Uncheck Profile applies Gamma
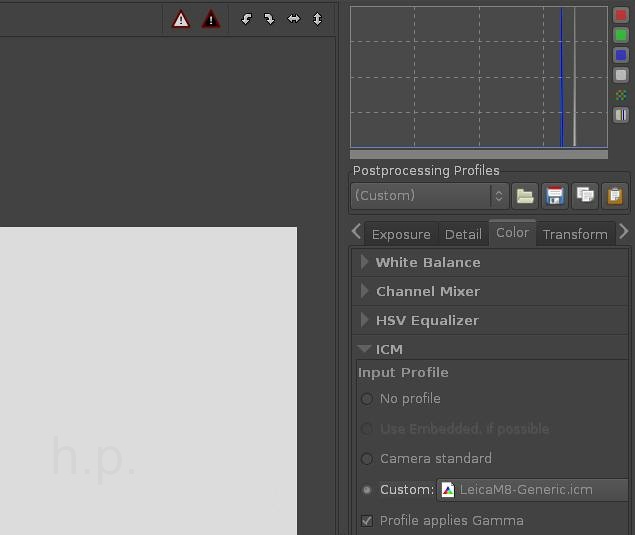Screen dimensions: 635x535 pyautogui.click(x=367, y=521)
